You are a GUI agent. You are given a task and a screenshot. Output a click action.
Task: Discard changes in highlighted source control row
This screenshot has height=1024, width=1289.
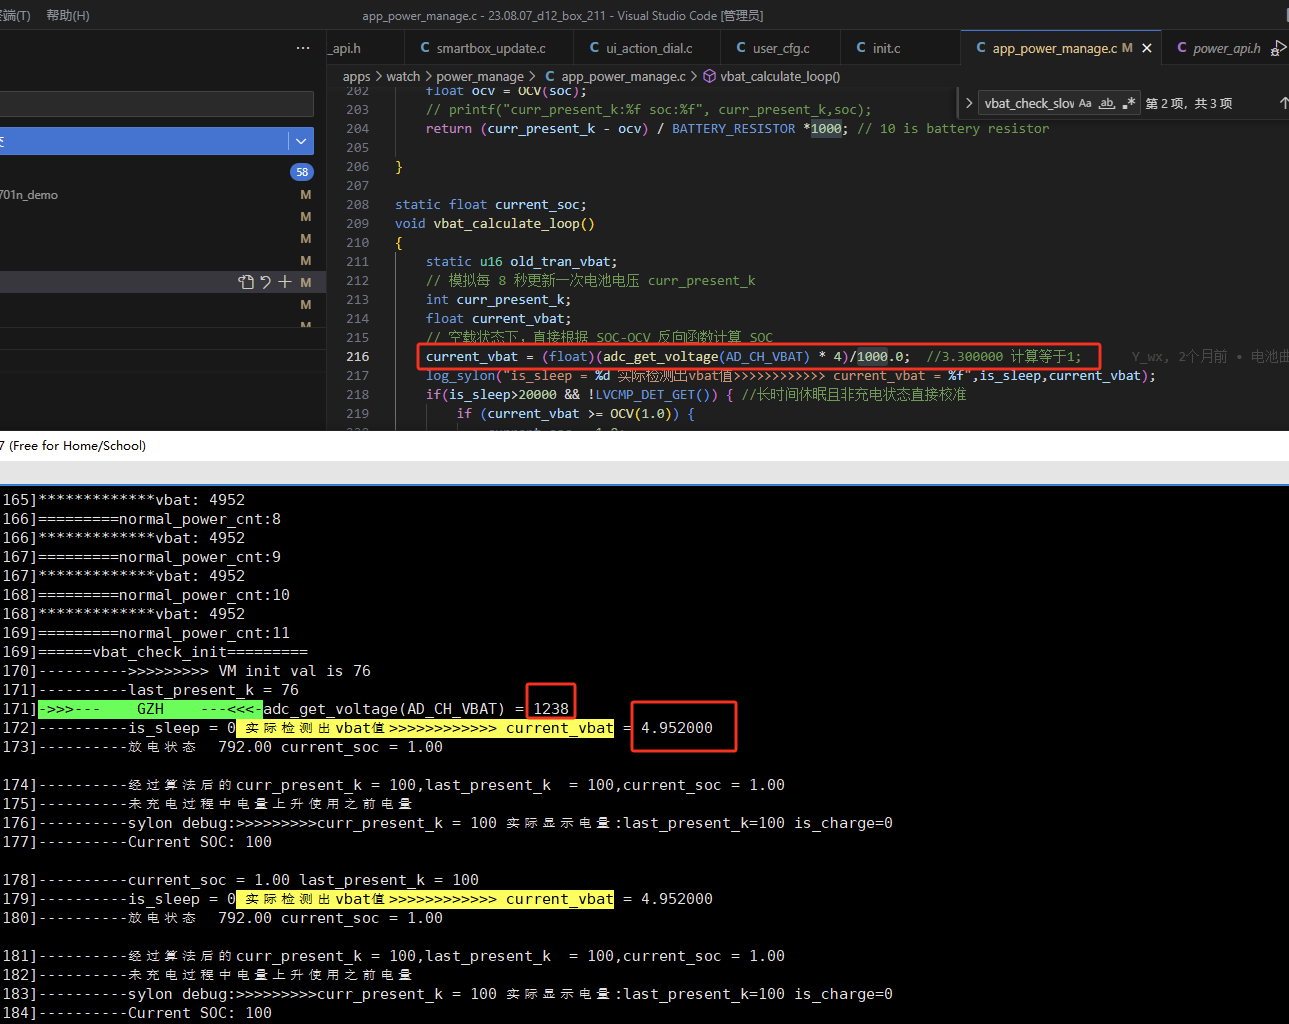[265, 282]
